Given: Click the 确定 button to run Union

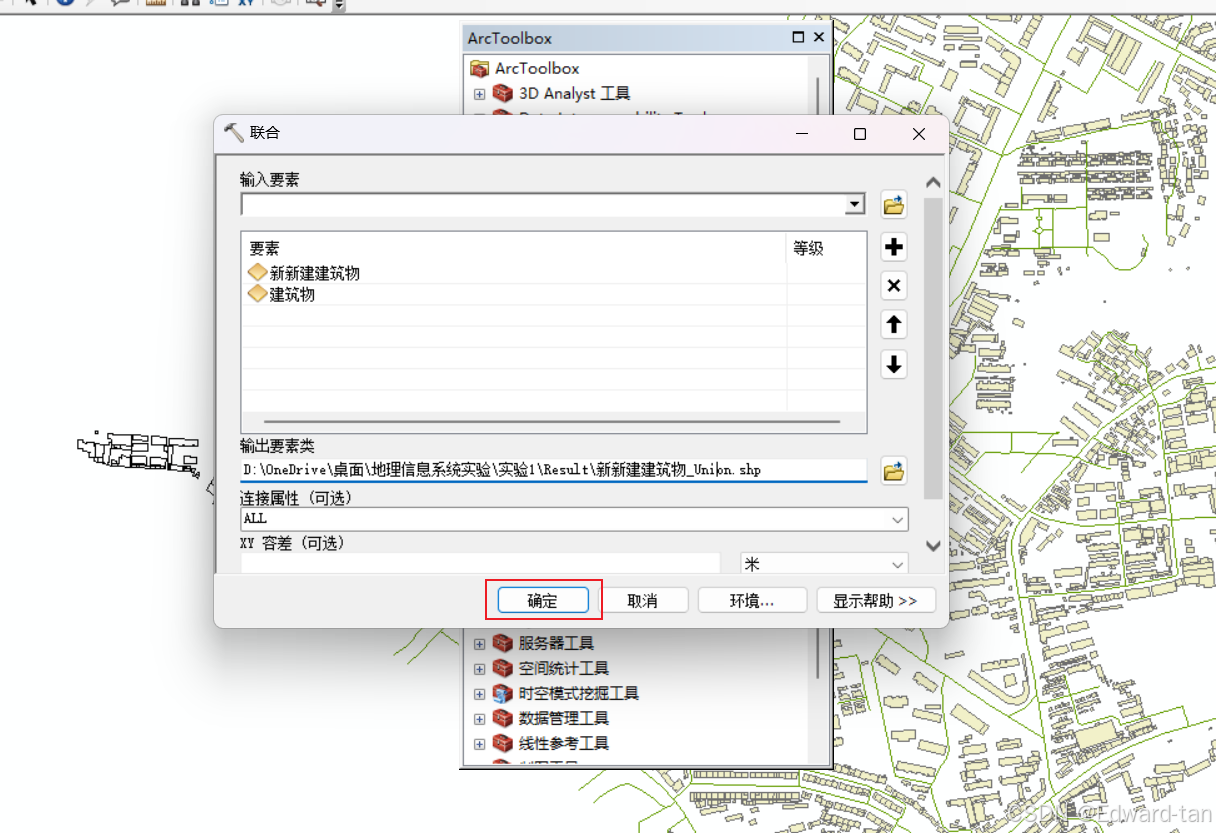Looking at the screenshot, I should [x=541, y=600].
